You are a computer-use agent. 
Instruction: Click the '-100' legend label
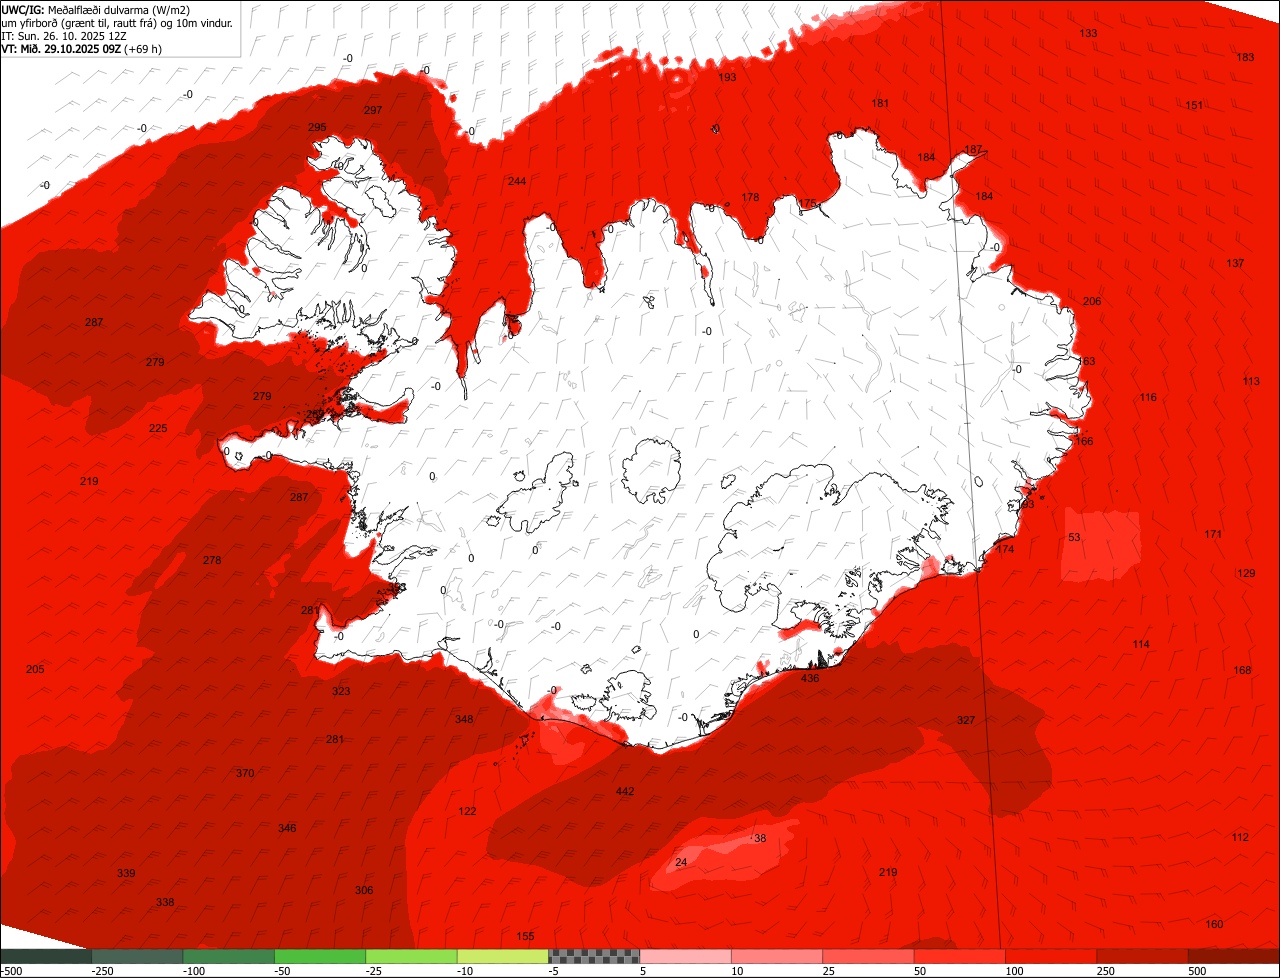click(193, 971)
